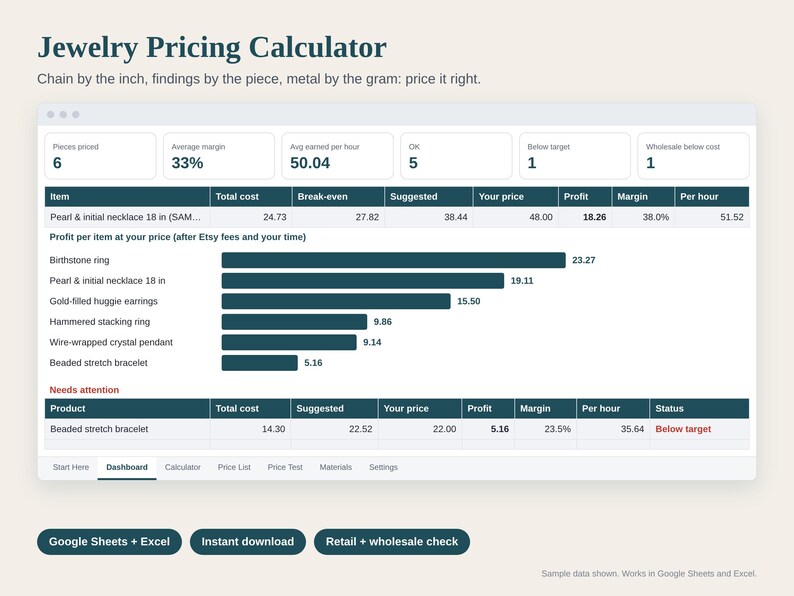Select the Average margin card
Image resolution: width=794 pixels, height=596 pixels.
pos(219,156)
